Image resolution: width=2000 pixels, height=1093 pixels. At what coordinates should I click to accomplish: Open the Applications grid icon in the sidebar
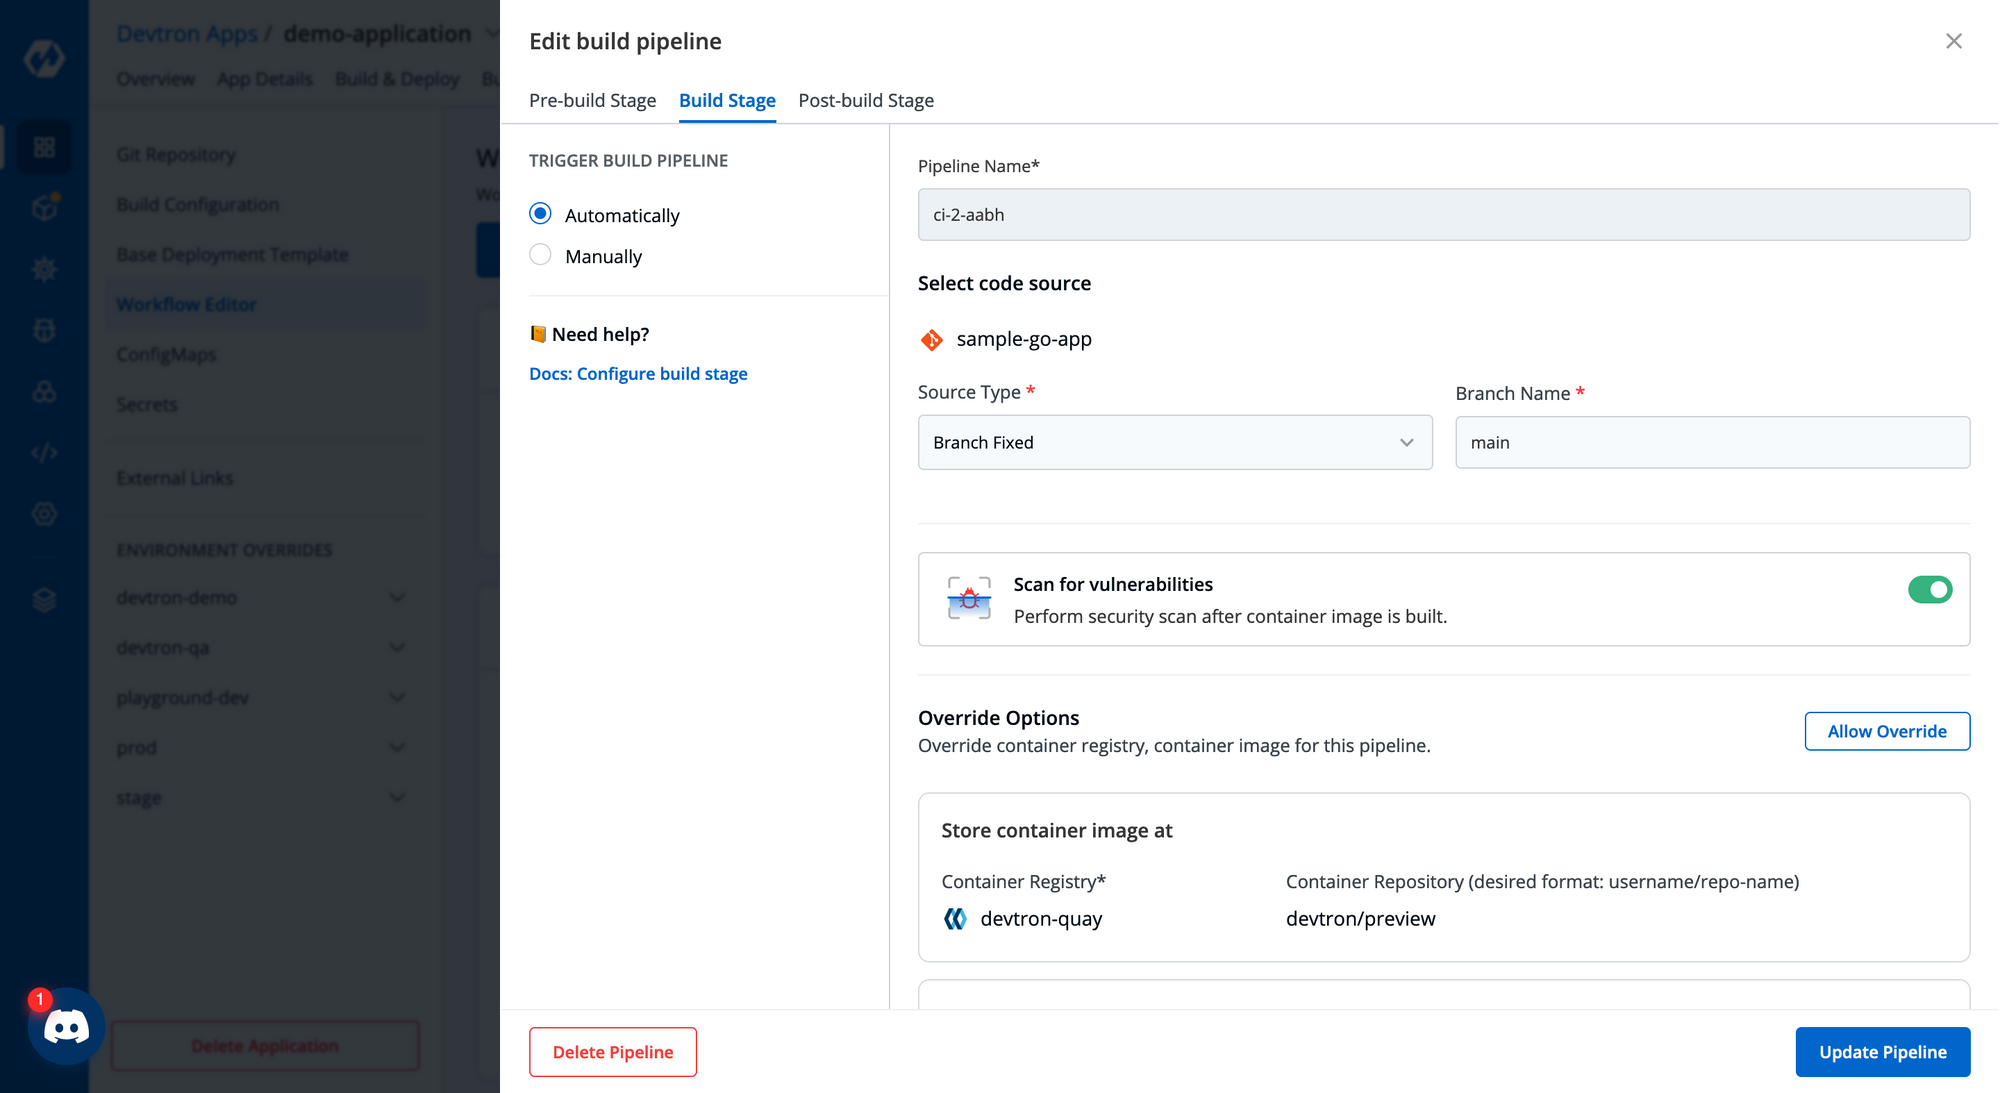coord(44,148)
